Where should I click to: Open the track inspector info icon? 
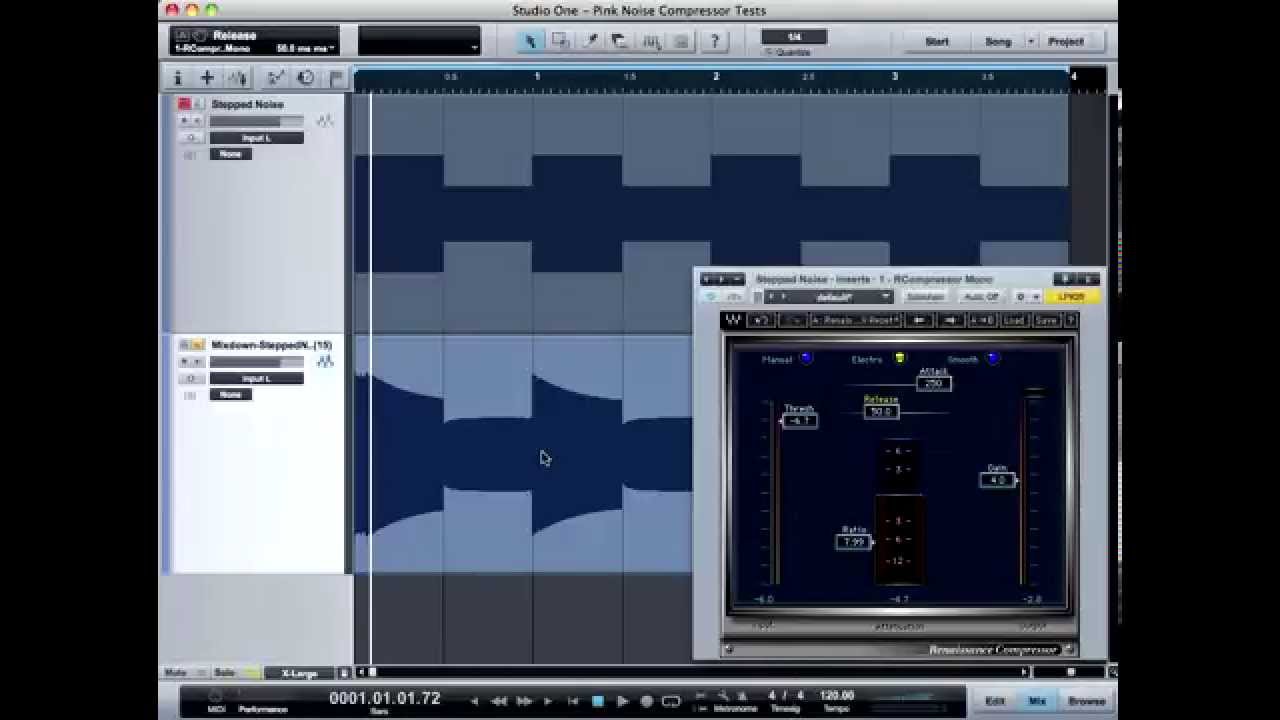point(178,78)
